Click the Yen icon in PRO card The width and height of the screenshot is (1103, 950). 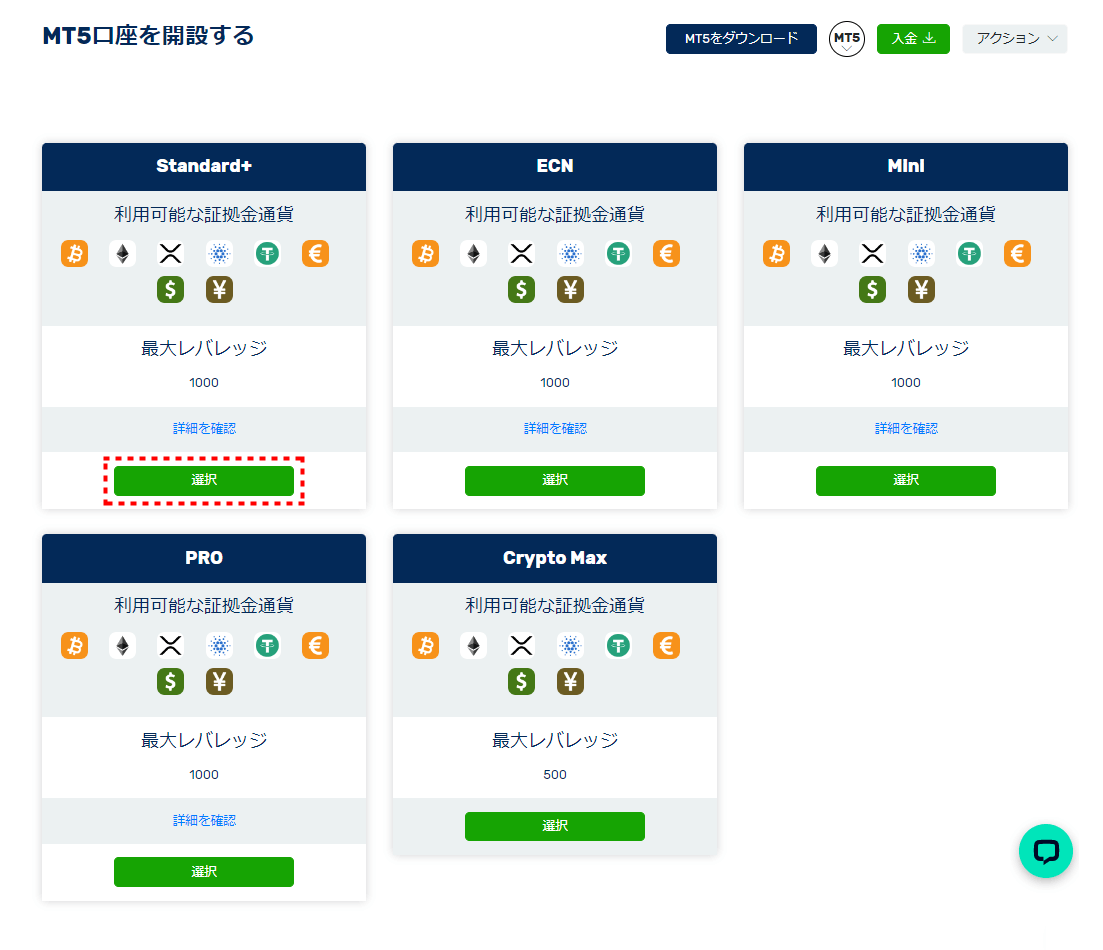[219, 681]
